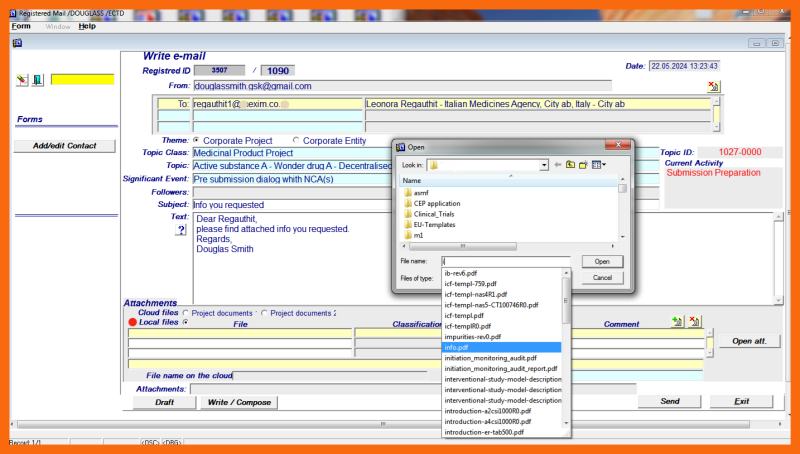Viewport: 800px width, 454px height.
Task: Expand the Look in folder dropdown
Action: click(x=543, y=165)
